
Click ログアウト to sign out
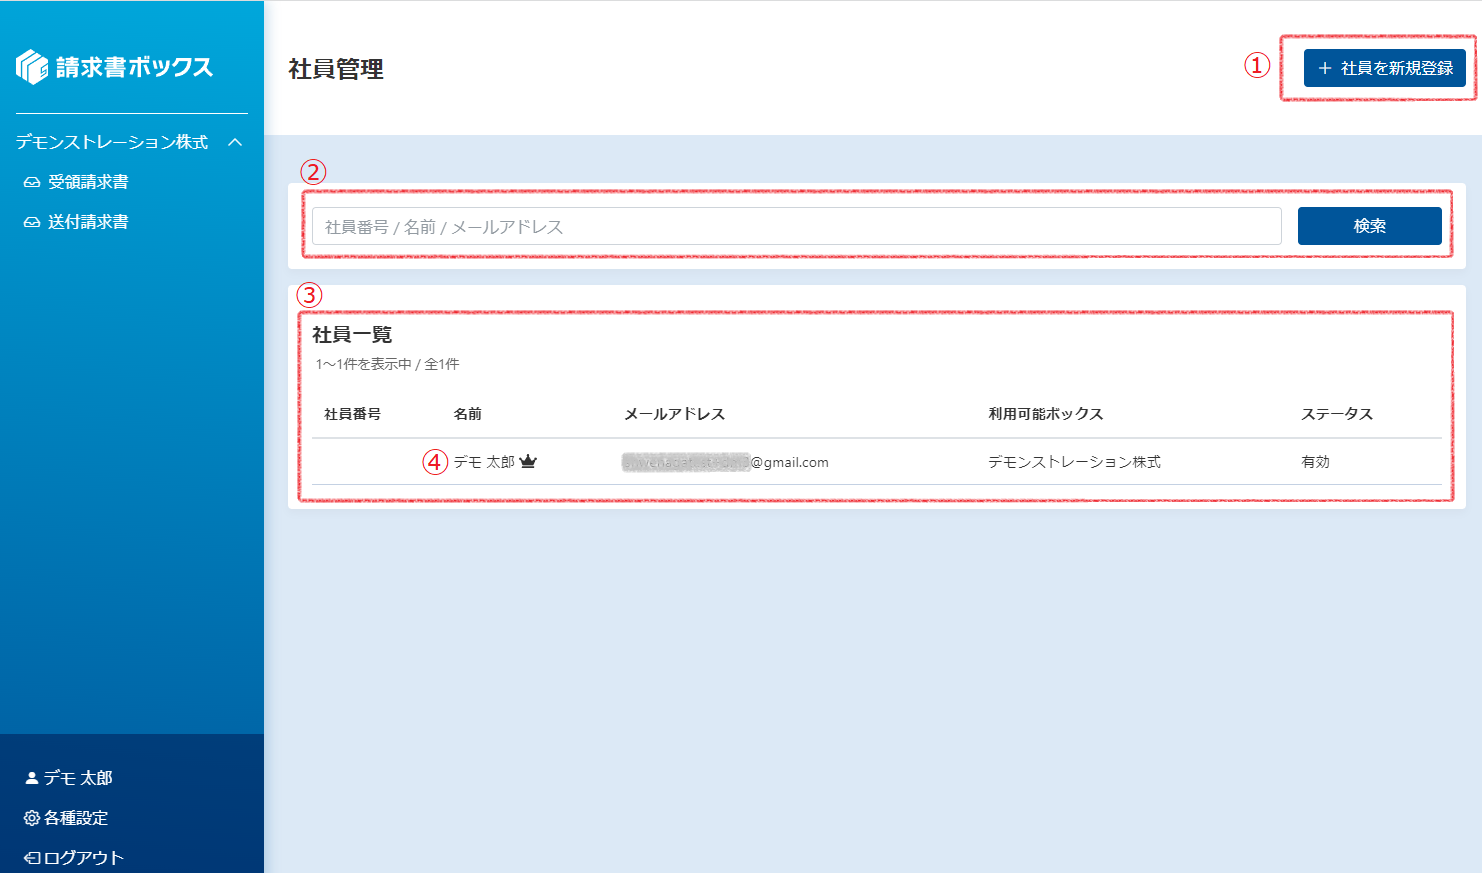pos(83,858)
